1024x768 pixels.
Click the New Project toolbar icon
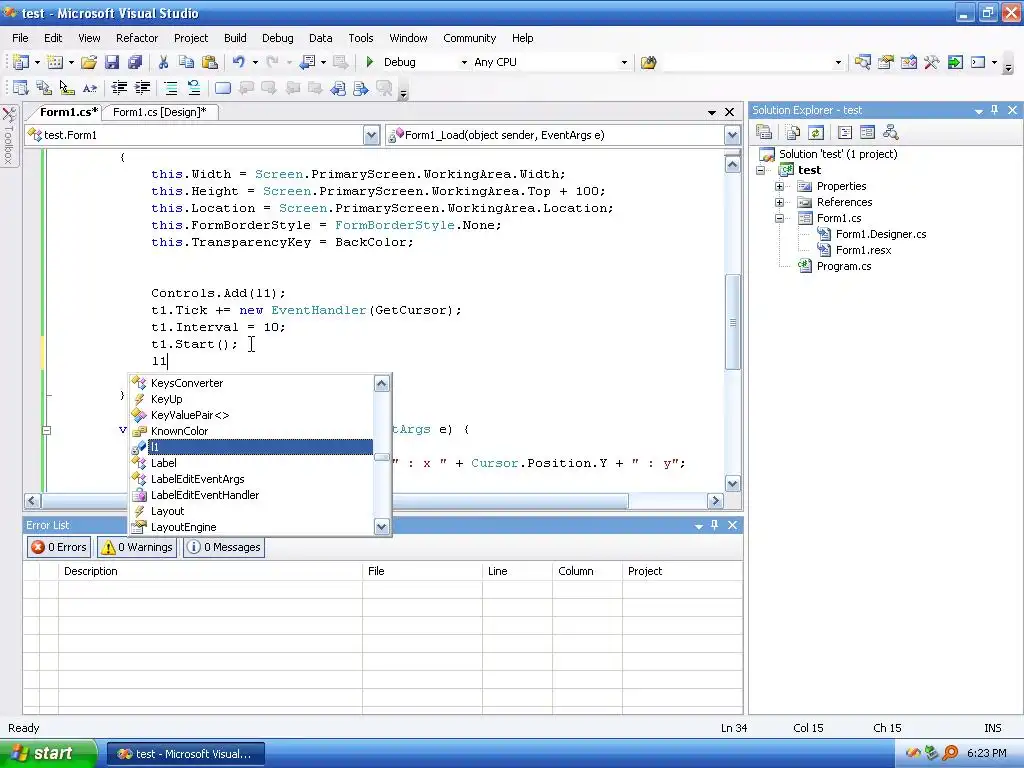21,62
